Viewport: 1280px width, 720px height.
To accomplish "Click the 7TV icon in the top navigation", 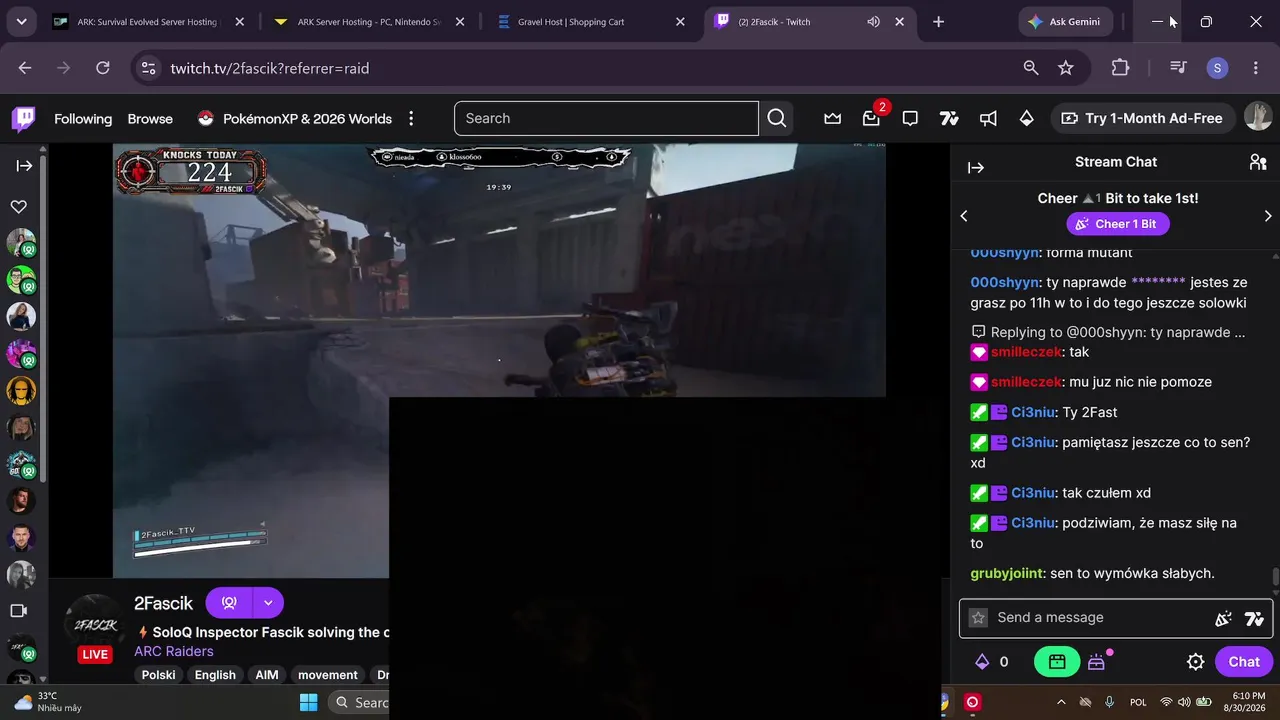I will pyautogui.click(x=949, y=119).
